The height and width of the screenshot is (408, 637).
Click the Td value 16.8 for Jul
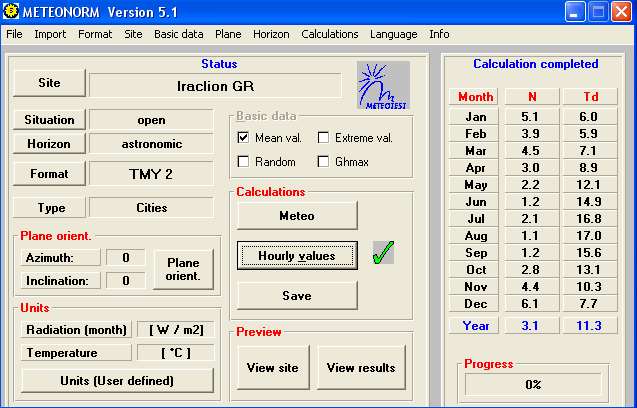590,219
